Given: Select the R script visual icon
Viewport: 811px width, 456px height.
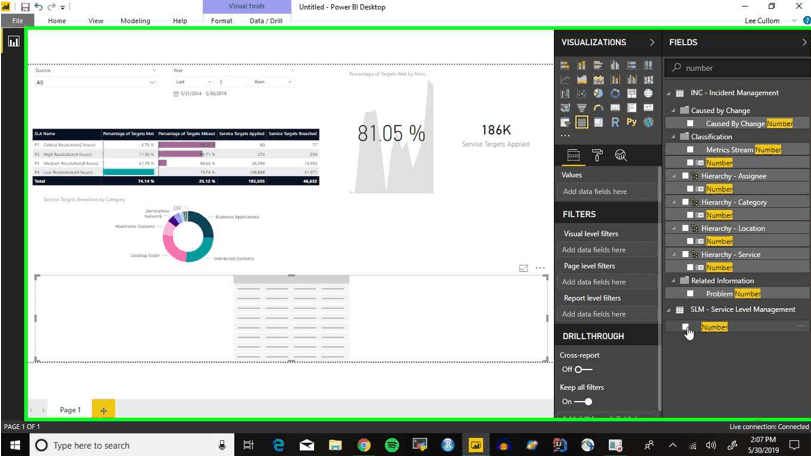Looking at the screenshot, I should 615,123.
